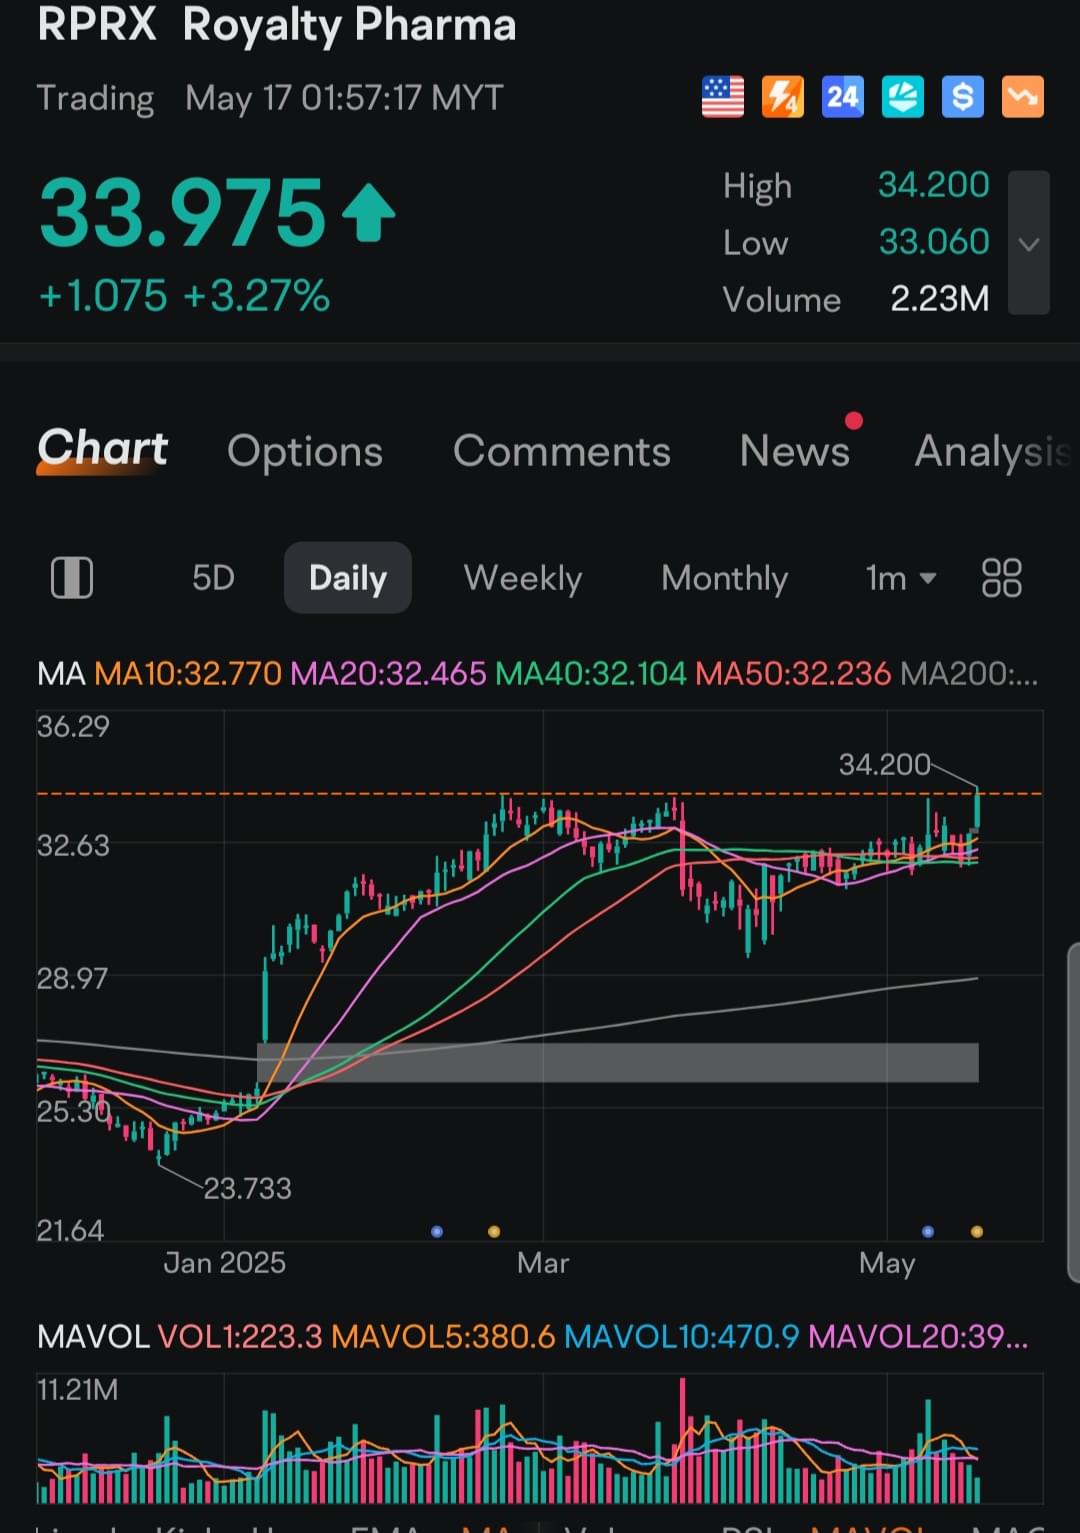This screenshot has height=1533, width=1080.
Task: Tap the orange trend line icon
Action: (x=1023, y=97)
